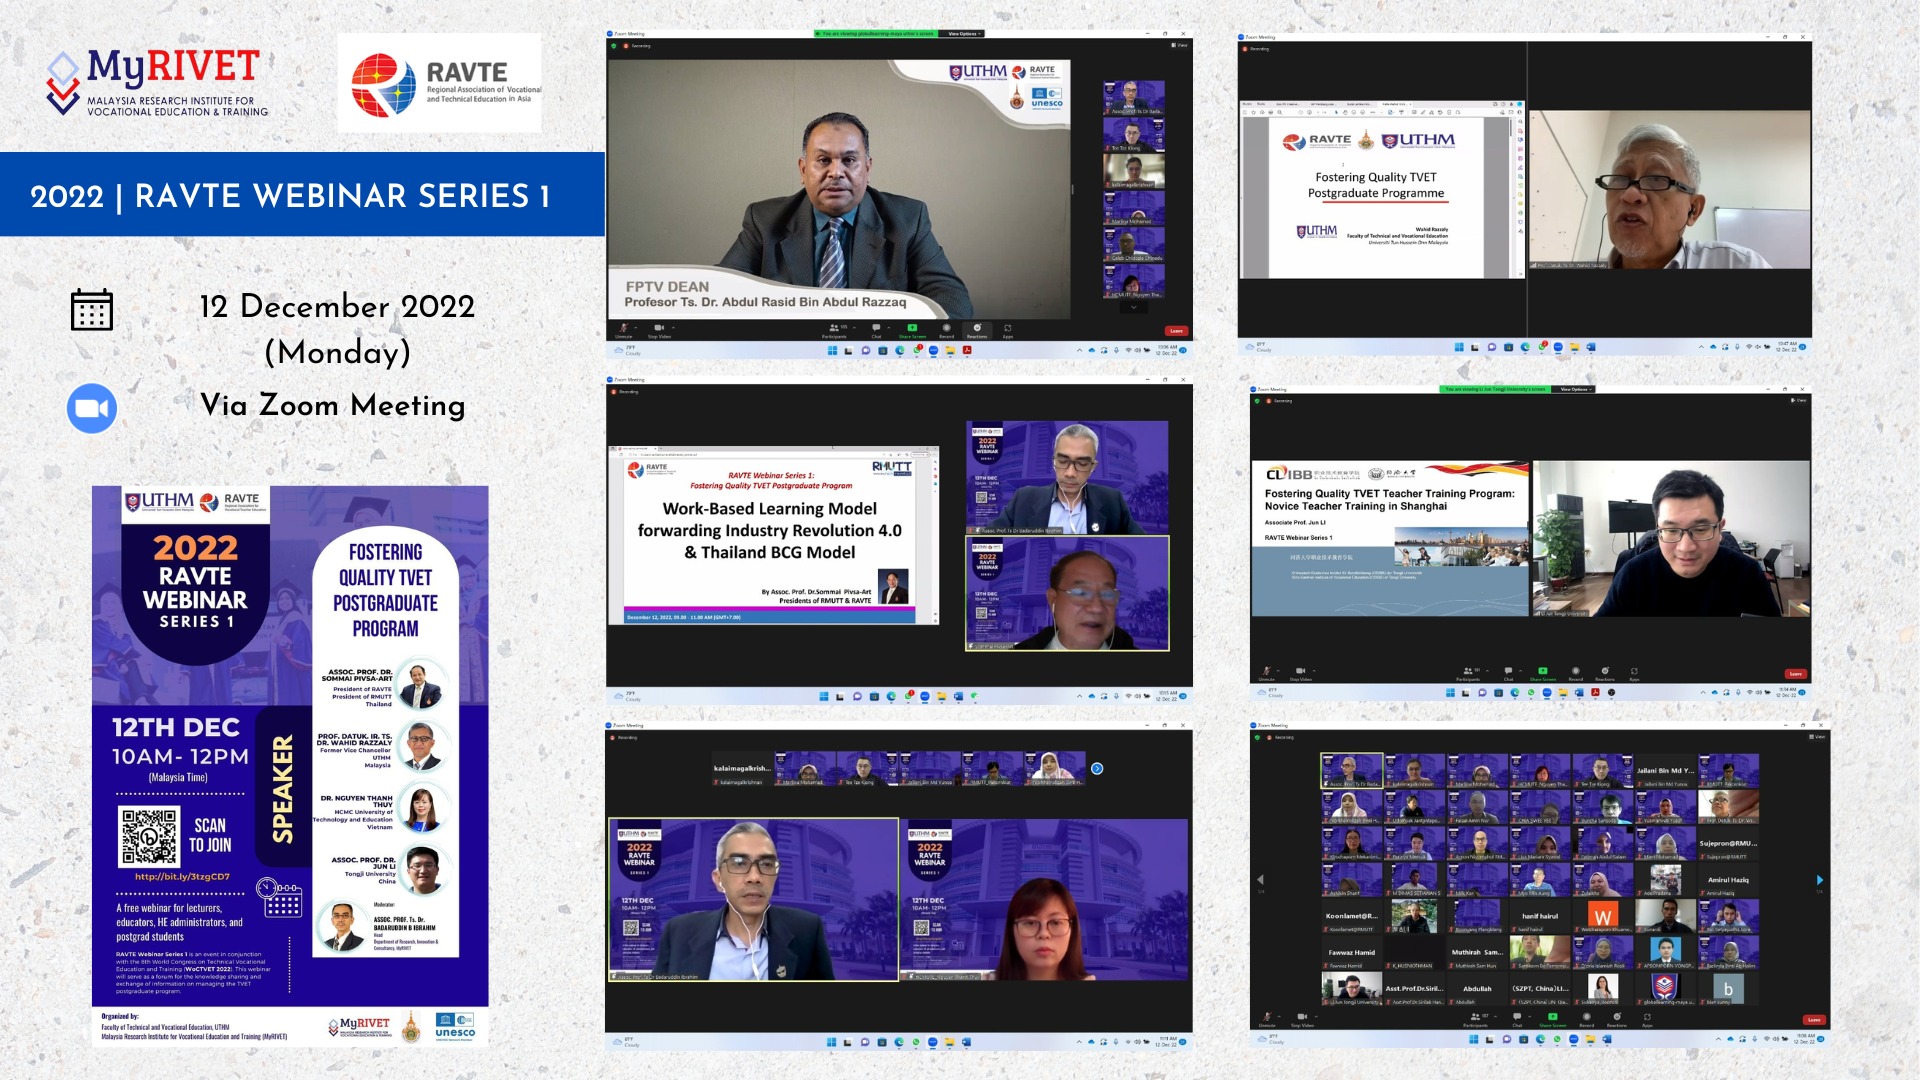Select Amirul Haziq tile in gallery view
The height and width of the screenshot is (1080, 1920).
click(x=1728, y=881)
